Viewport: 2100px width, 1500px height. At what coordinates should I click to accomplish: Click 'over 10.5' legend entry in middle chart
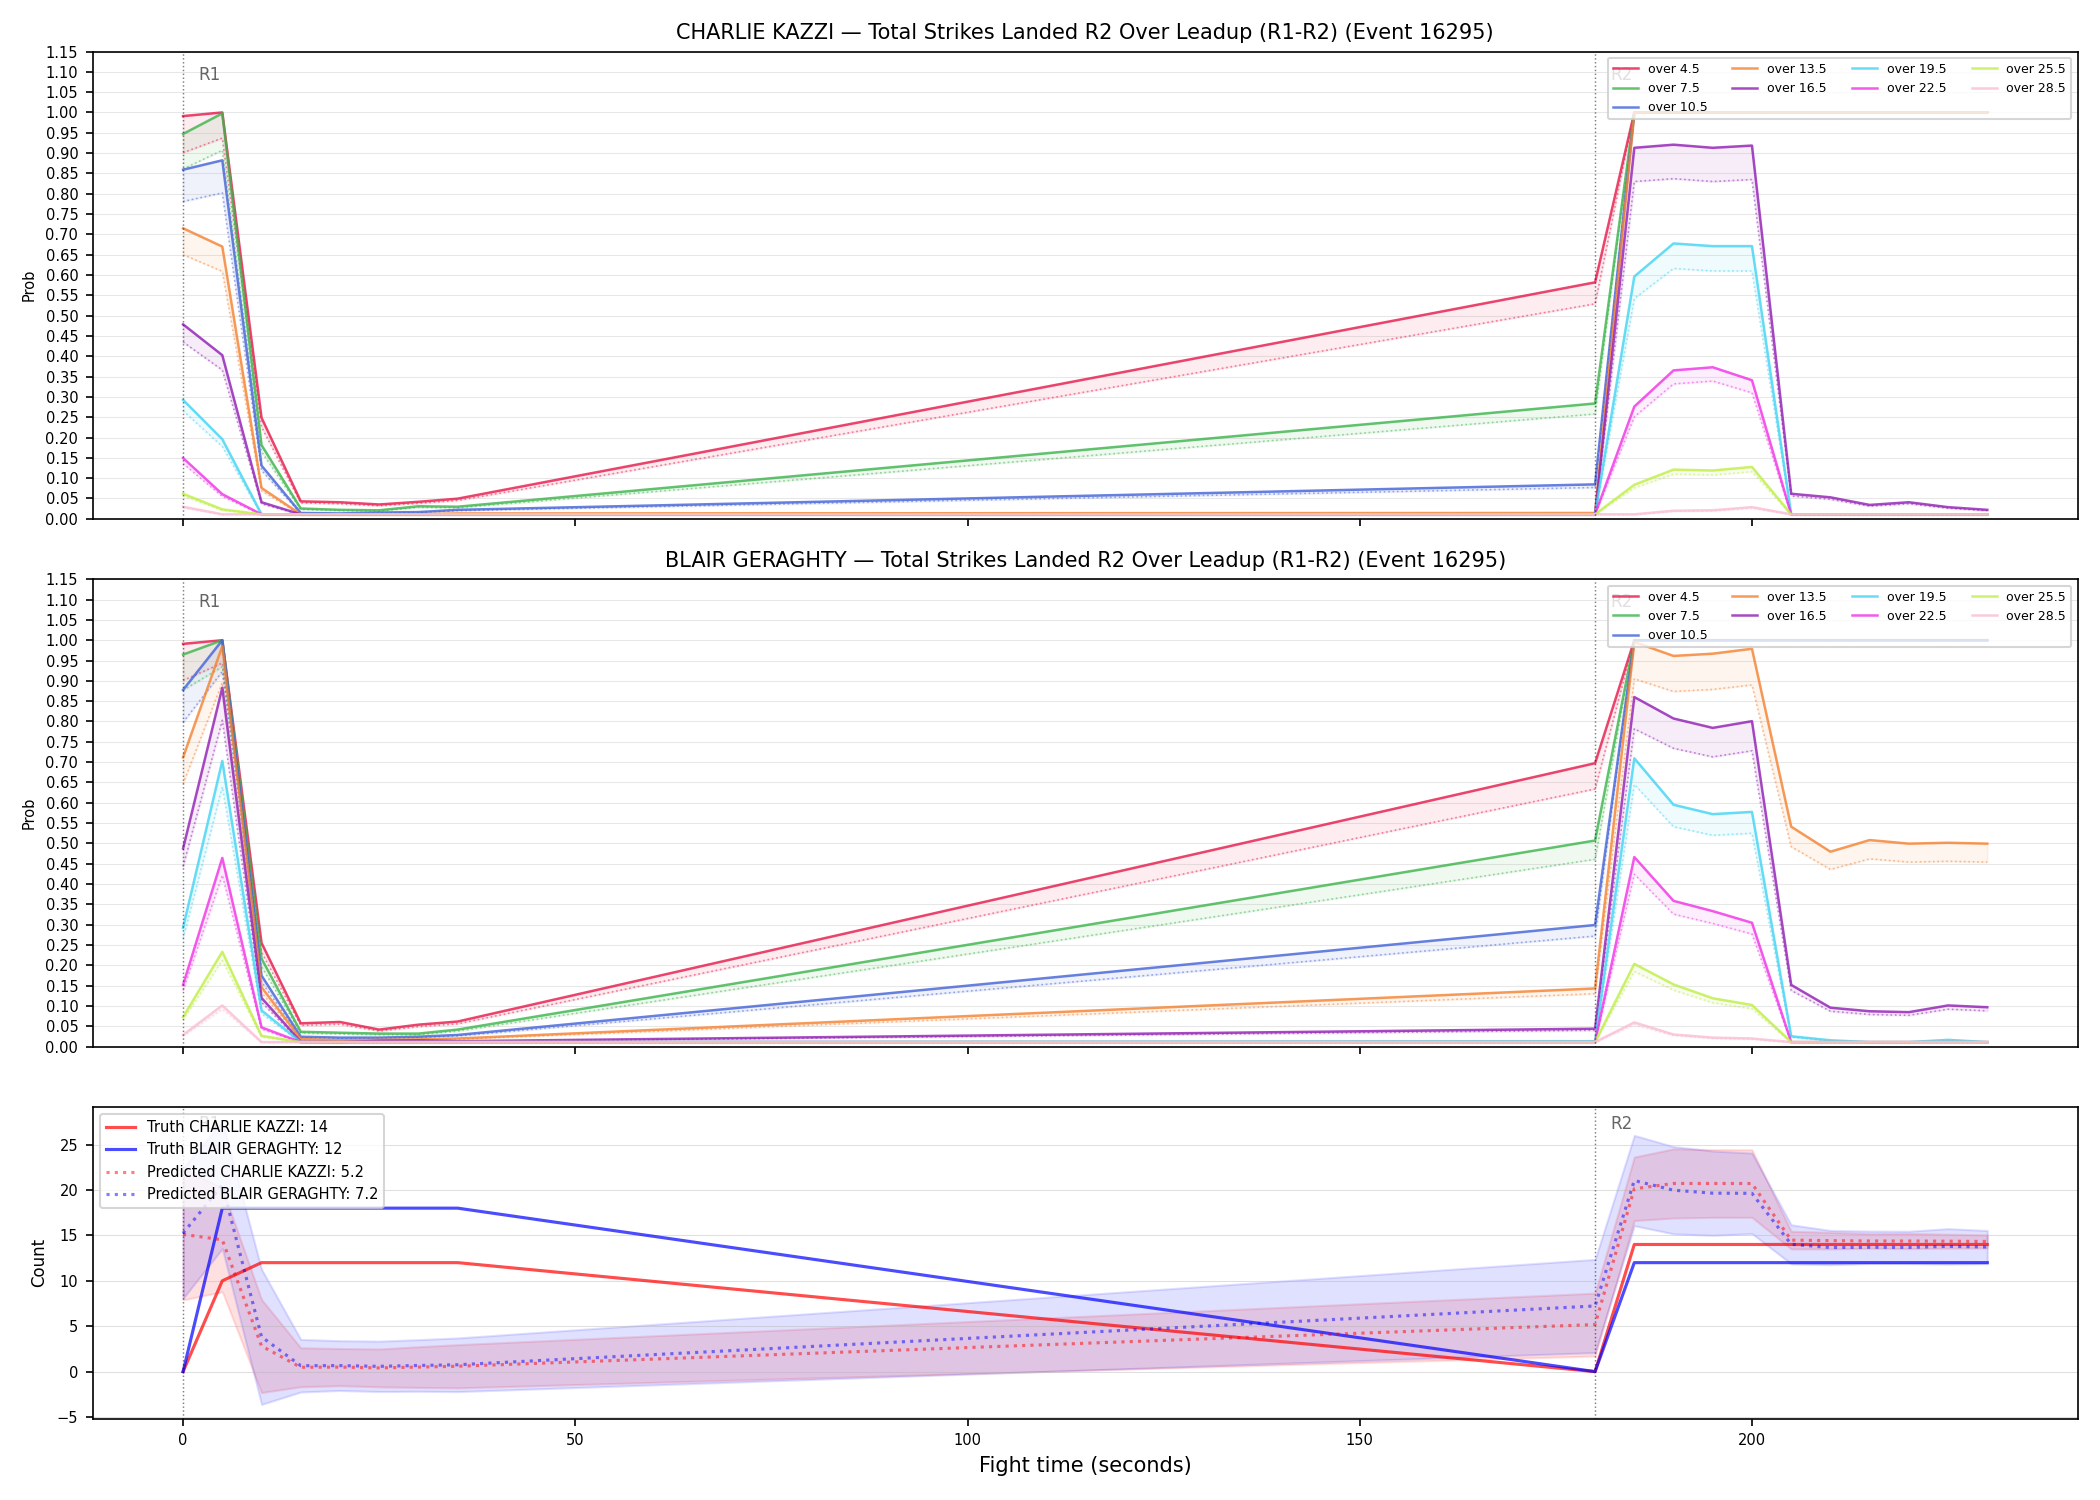(1660, 635)
